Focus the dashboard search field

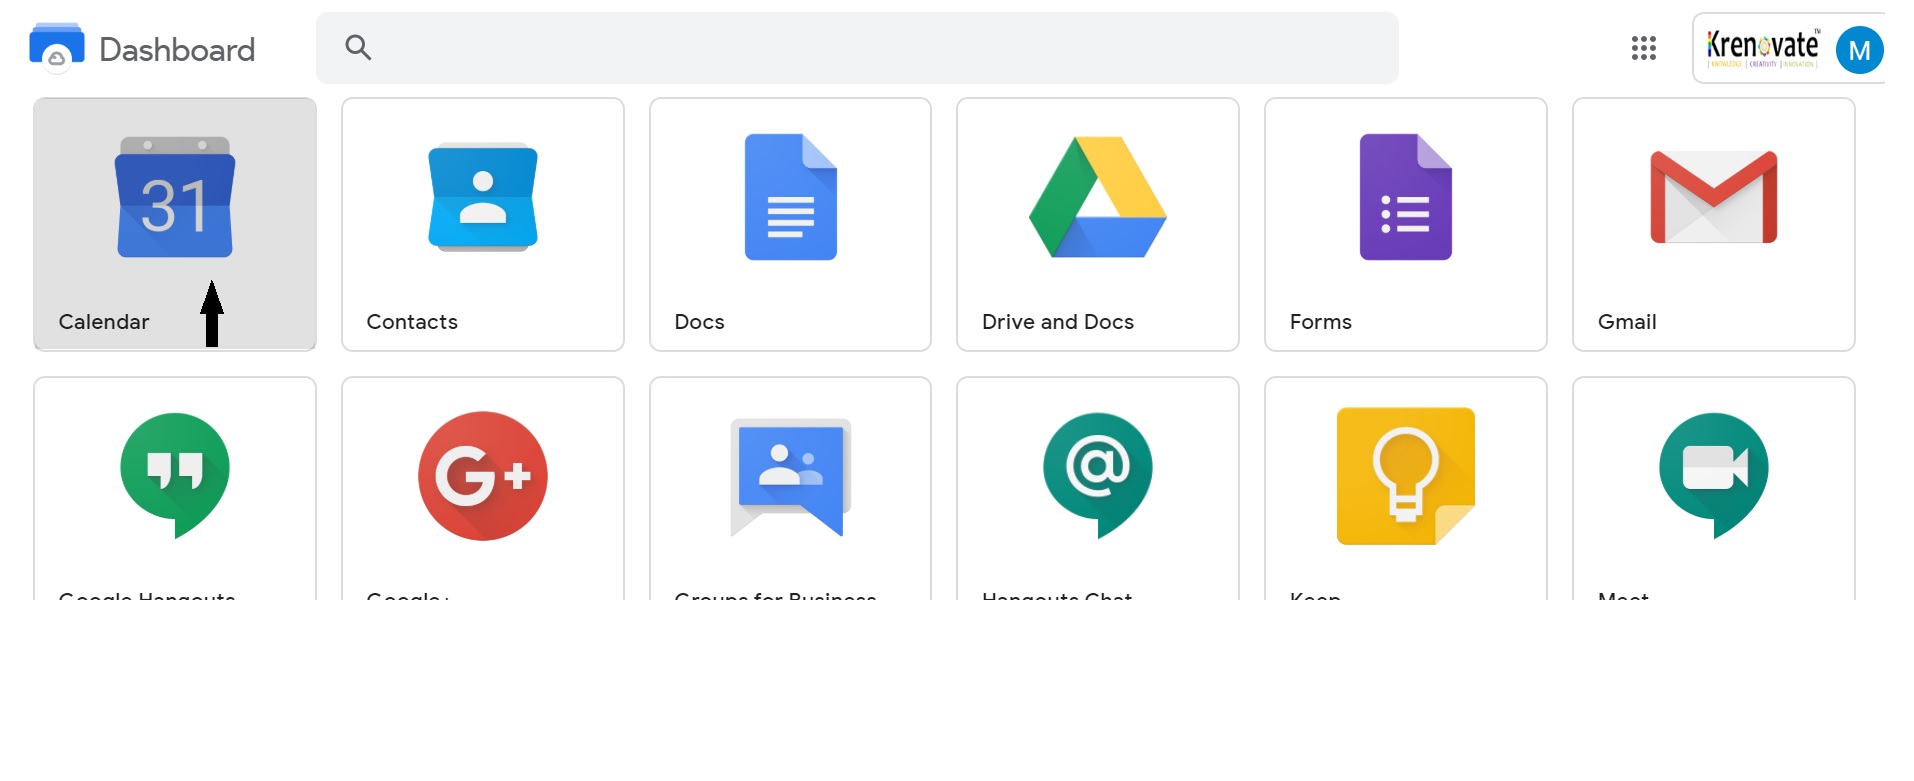857,48
